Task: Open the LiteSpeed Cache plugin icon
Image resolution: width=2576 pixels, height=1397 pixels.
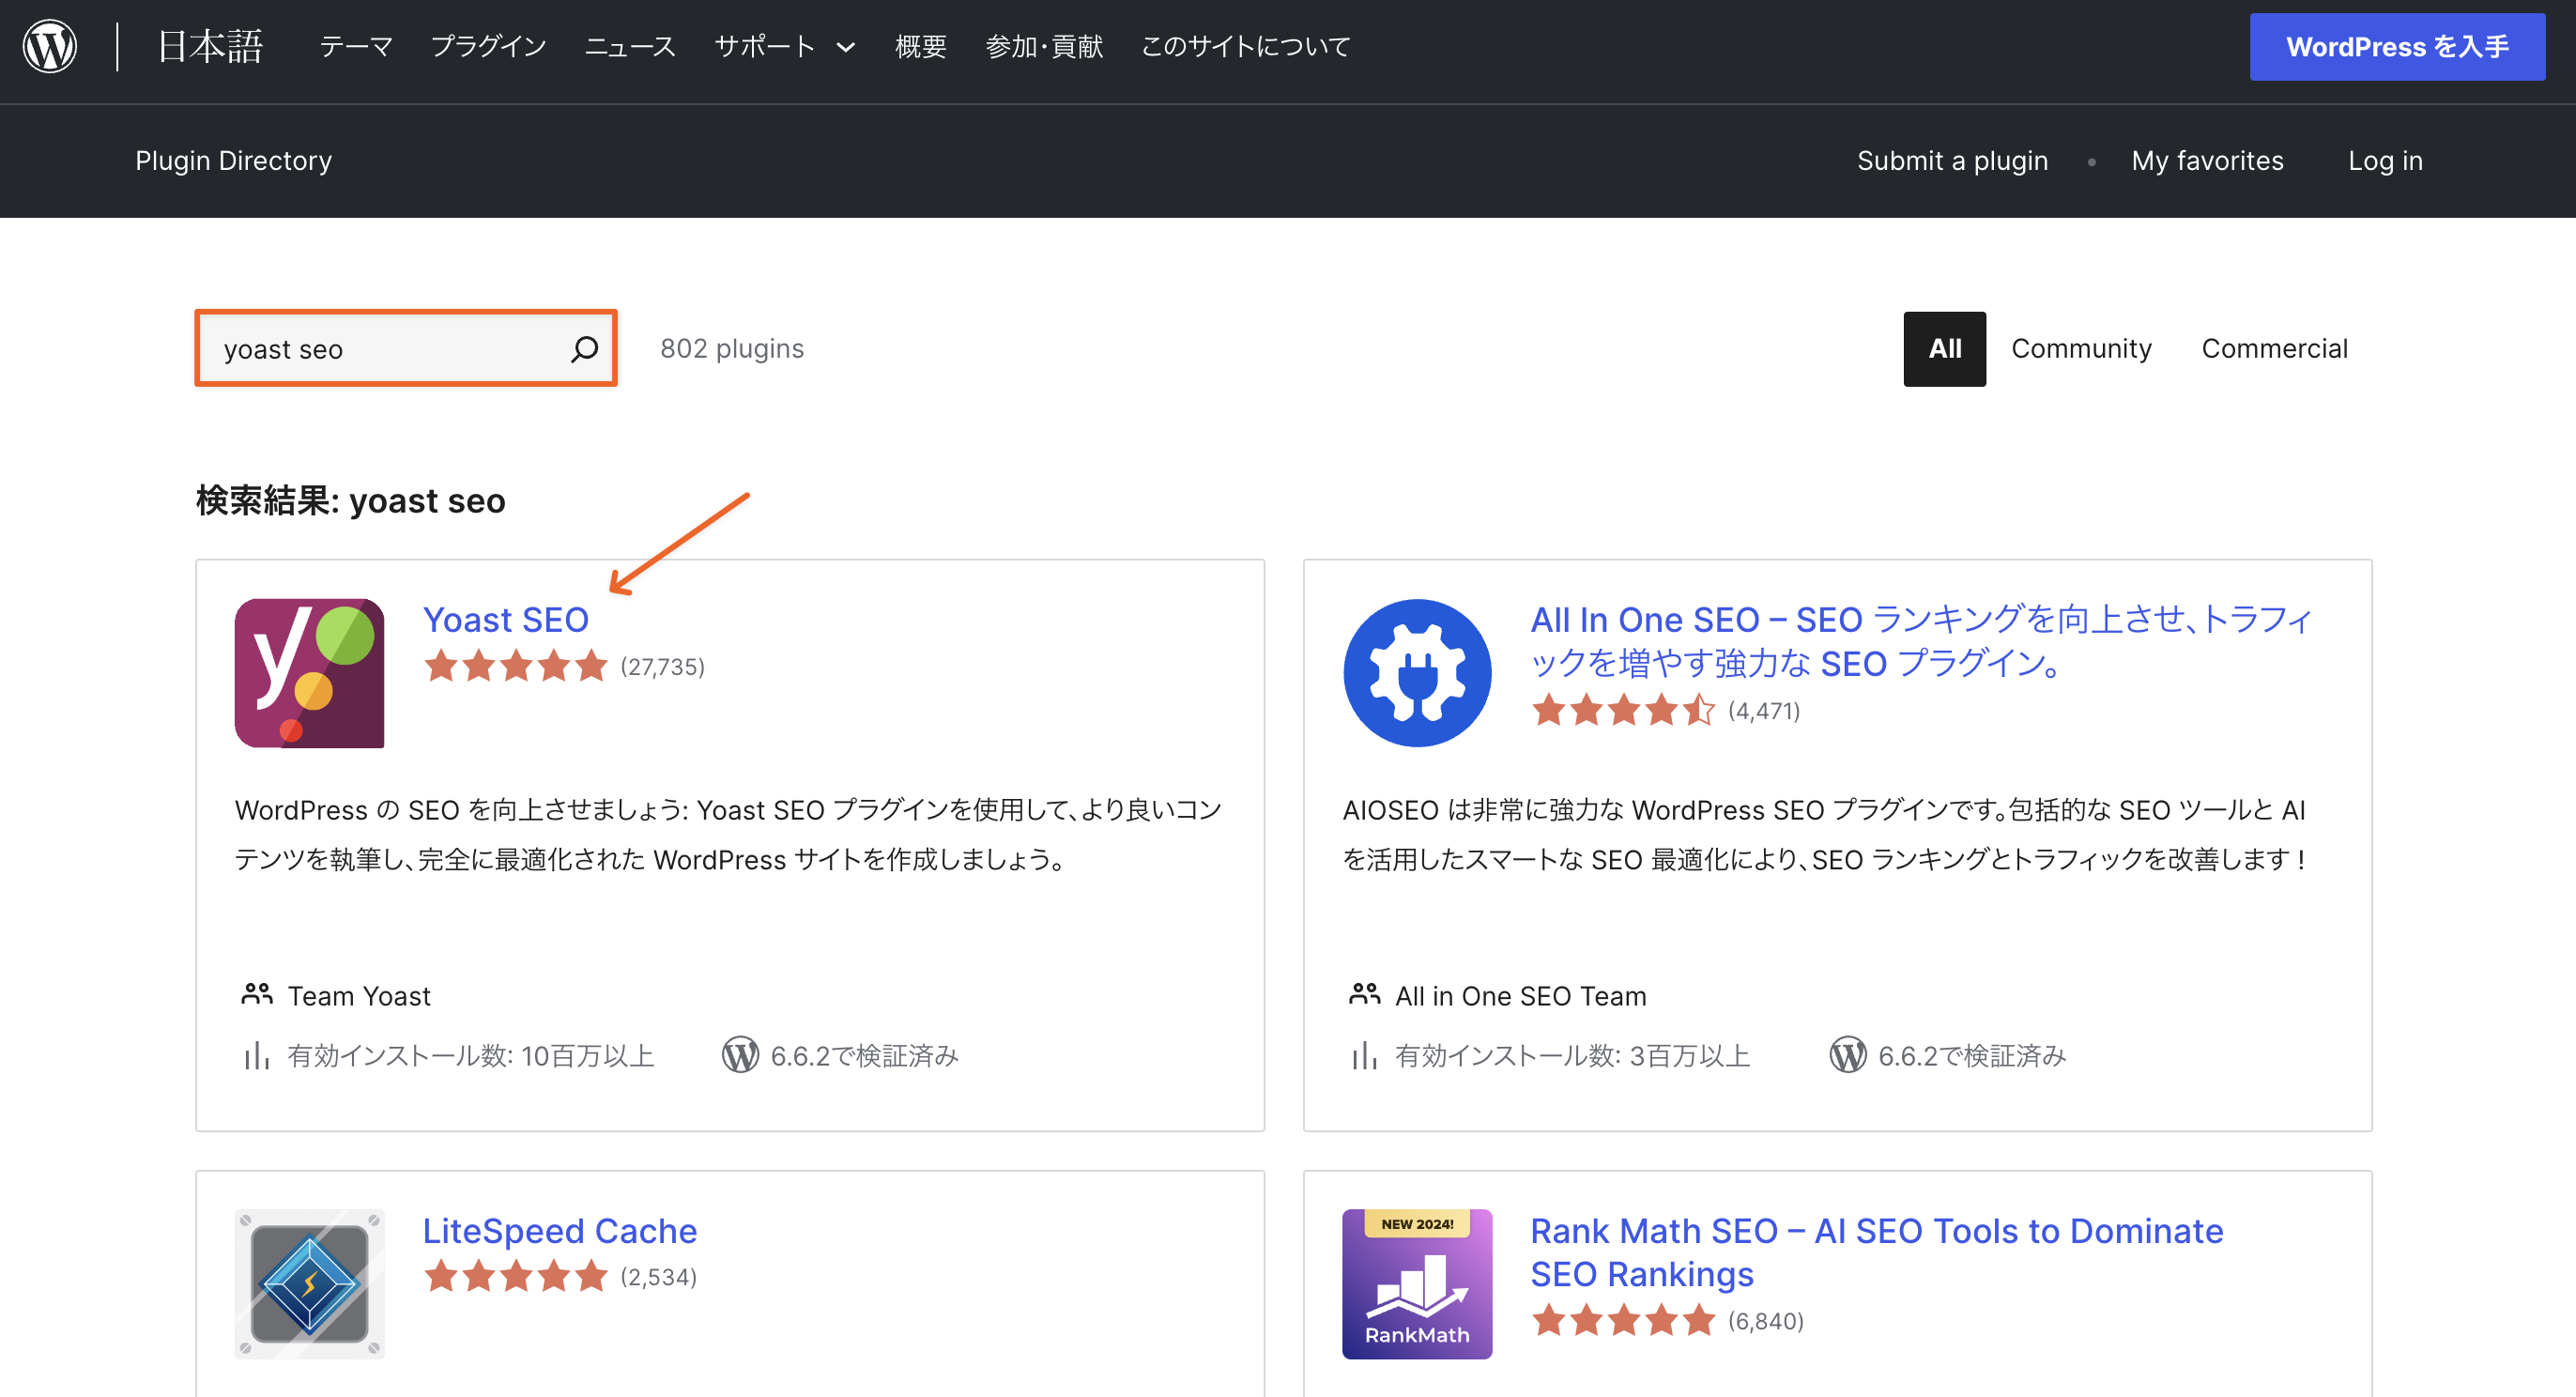Action: click(x=309, y=1284)
